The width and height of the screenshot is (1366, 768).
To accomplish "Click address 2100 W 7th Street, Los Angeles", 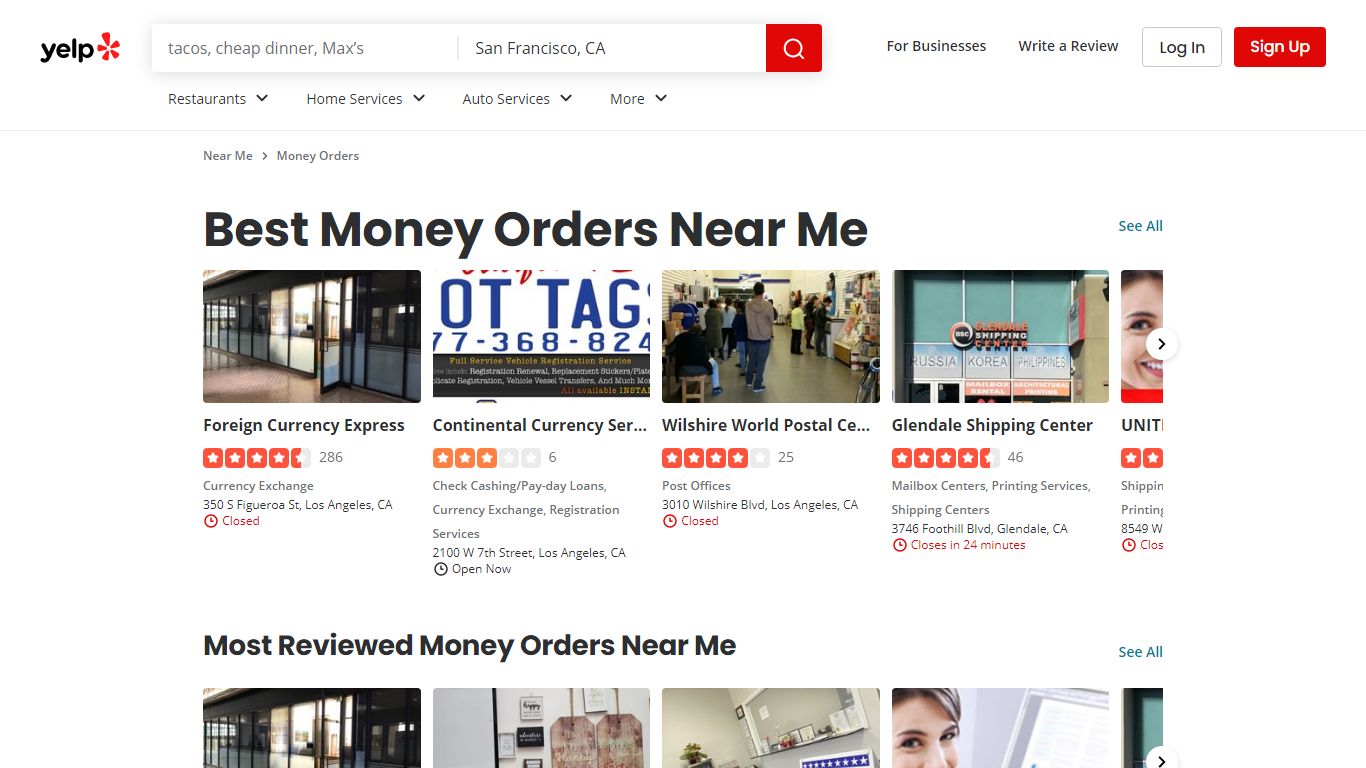I will pyautogui.click(x=529, y=553).
